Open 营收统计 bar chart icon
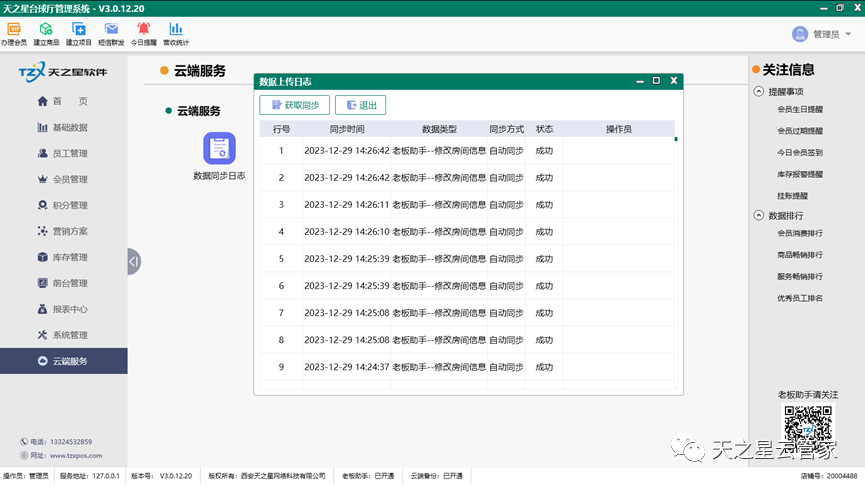Screen dimensions: 865x487 176,29
